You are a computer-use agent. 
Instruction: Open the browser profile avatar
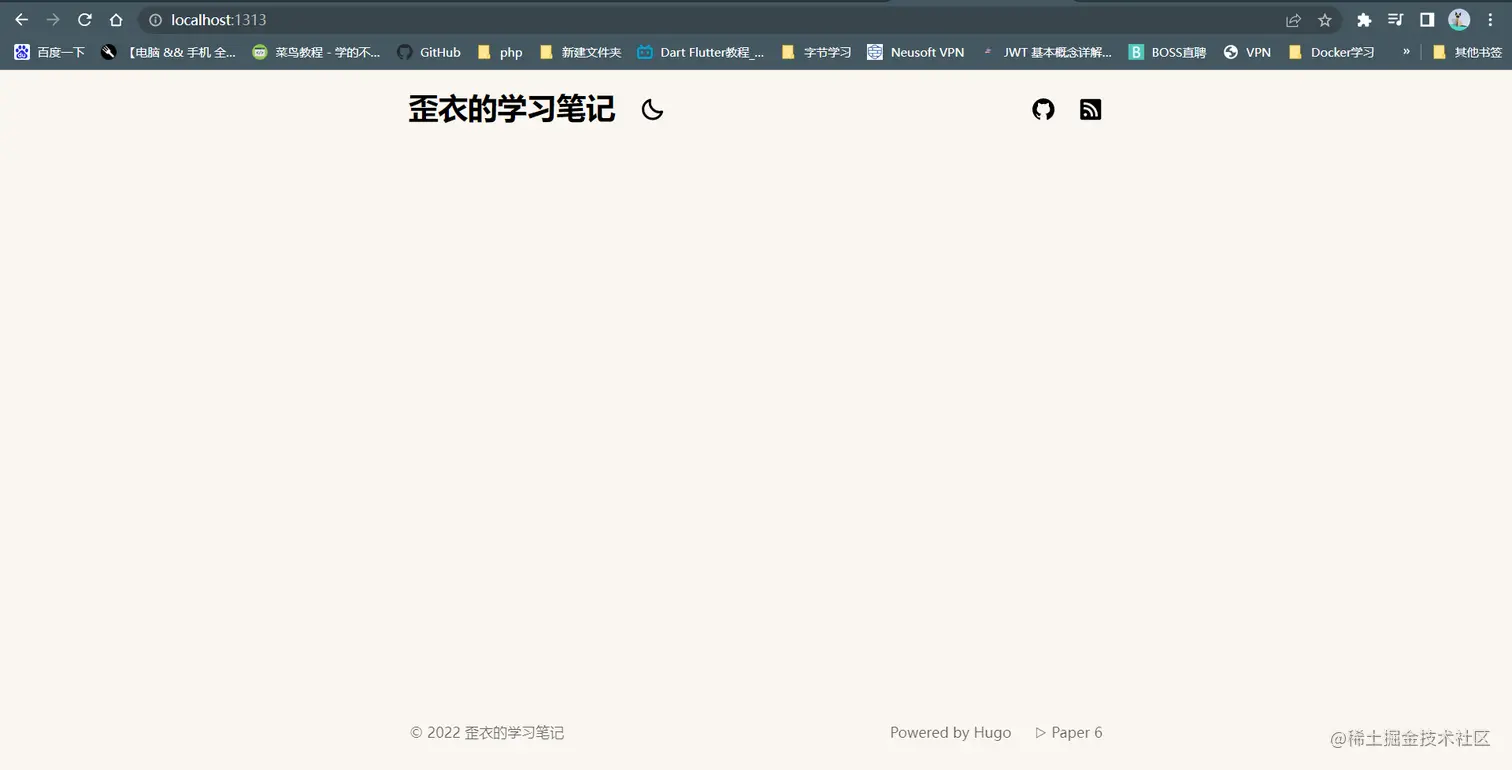pyautogui.click(x=1459, y=19)
